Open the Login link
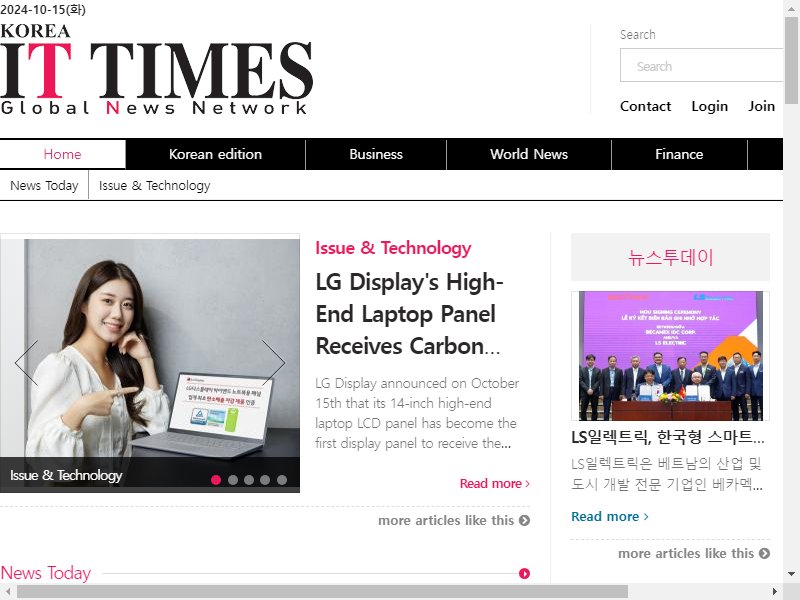The image size is (800, 600). point(710,106)
